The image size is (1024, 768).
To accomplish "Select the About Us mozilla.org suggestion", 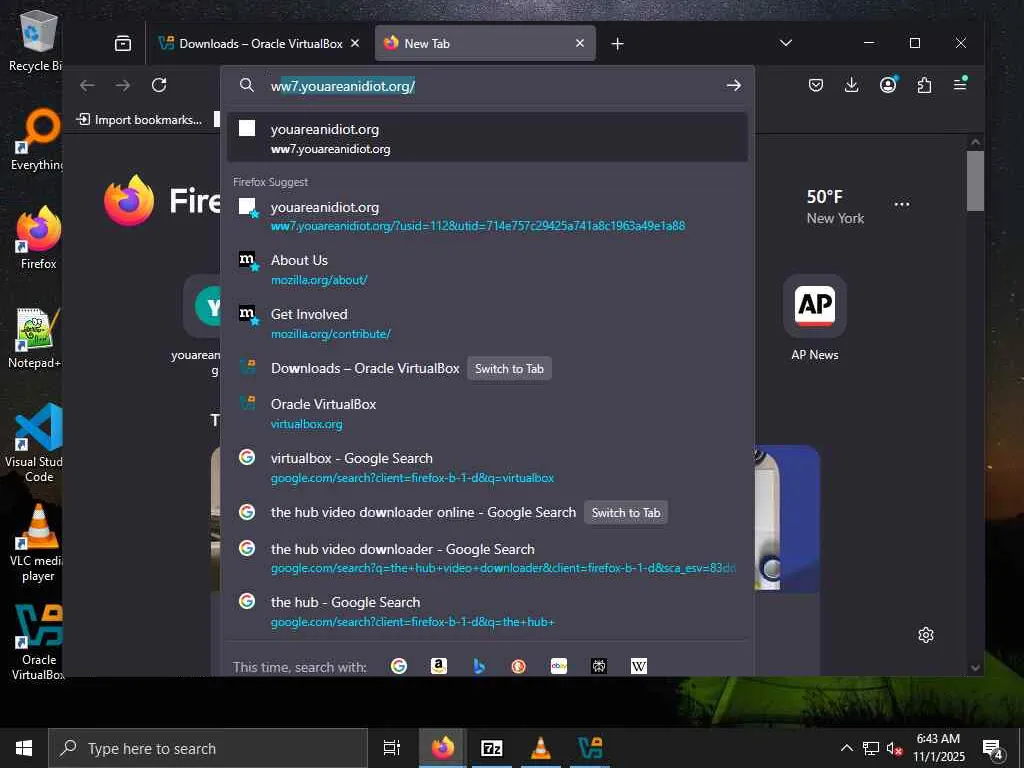I will pyautogui.click(x=487, y=270).
